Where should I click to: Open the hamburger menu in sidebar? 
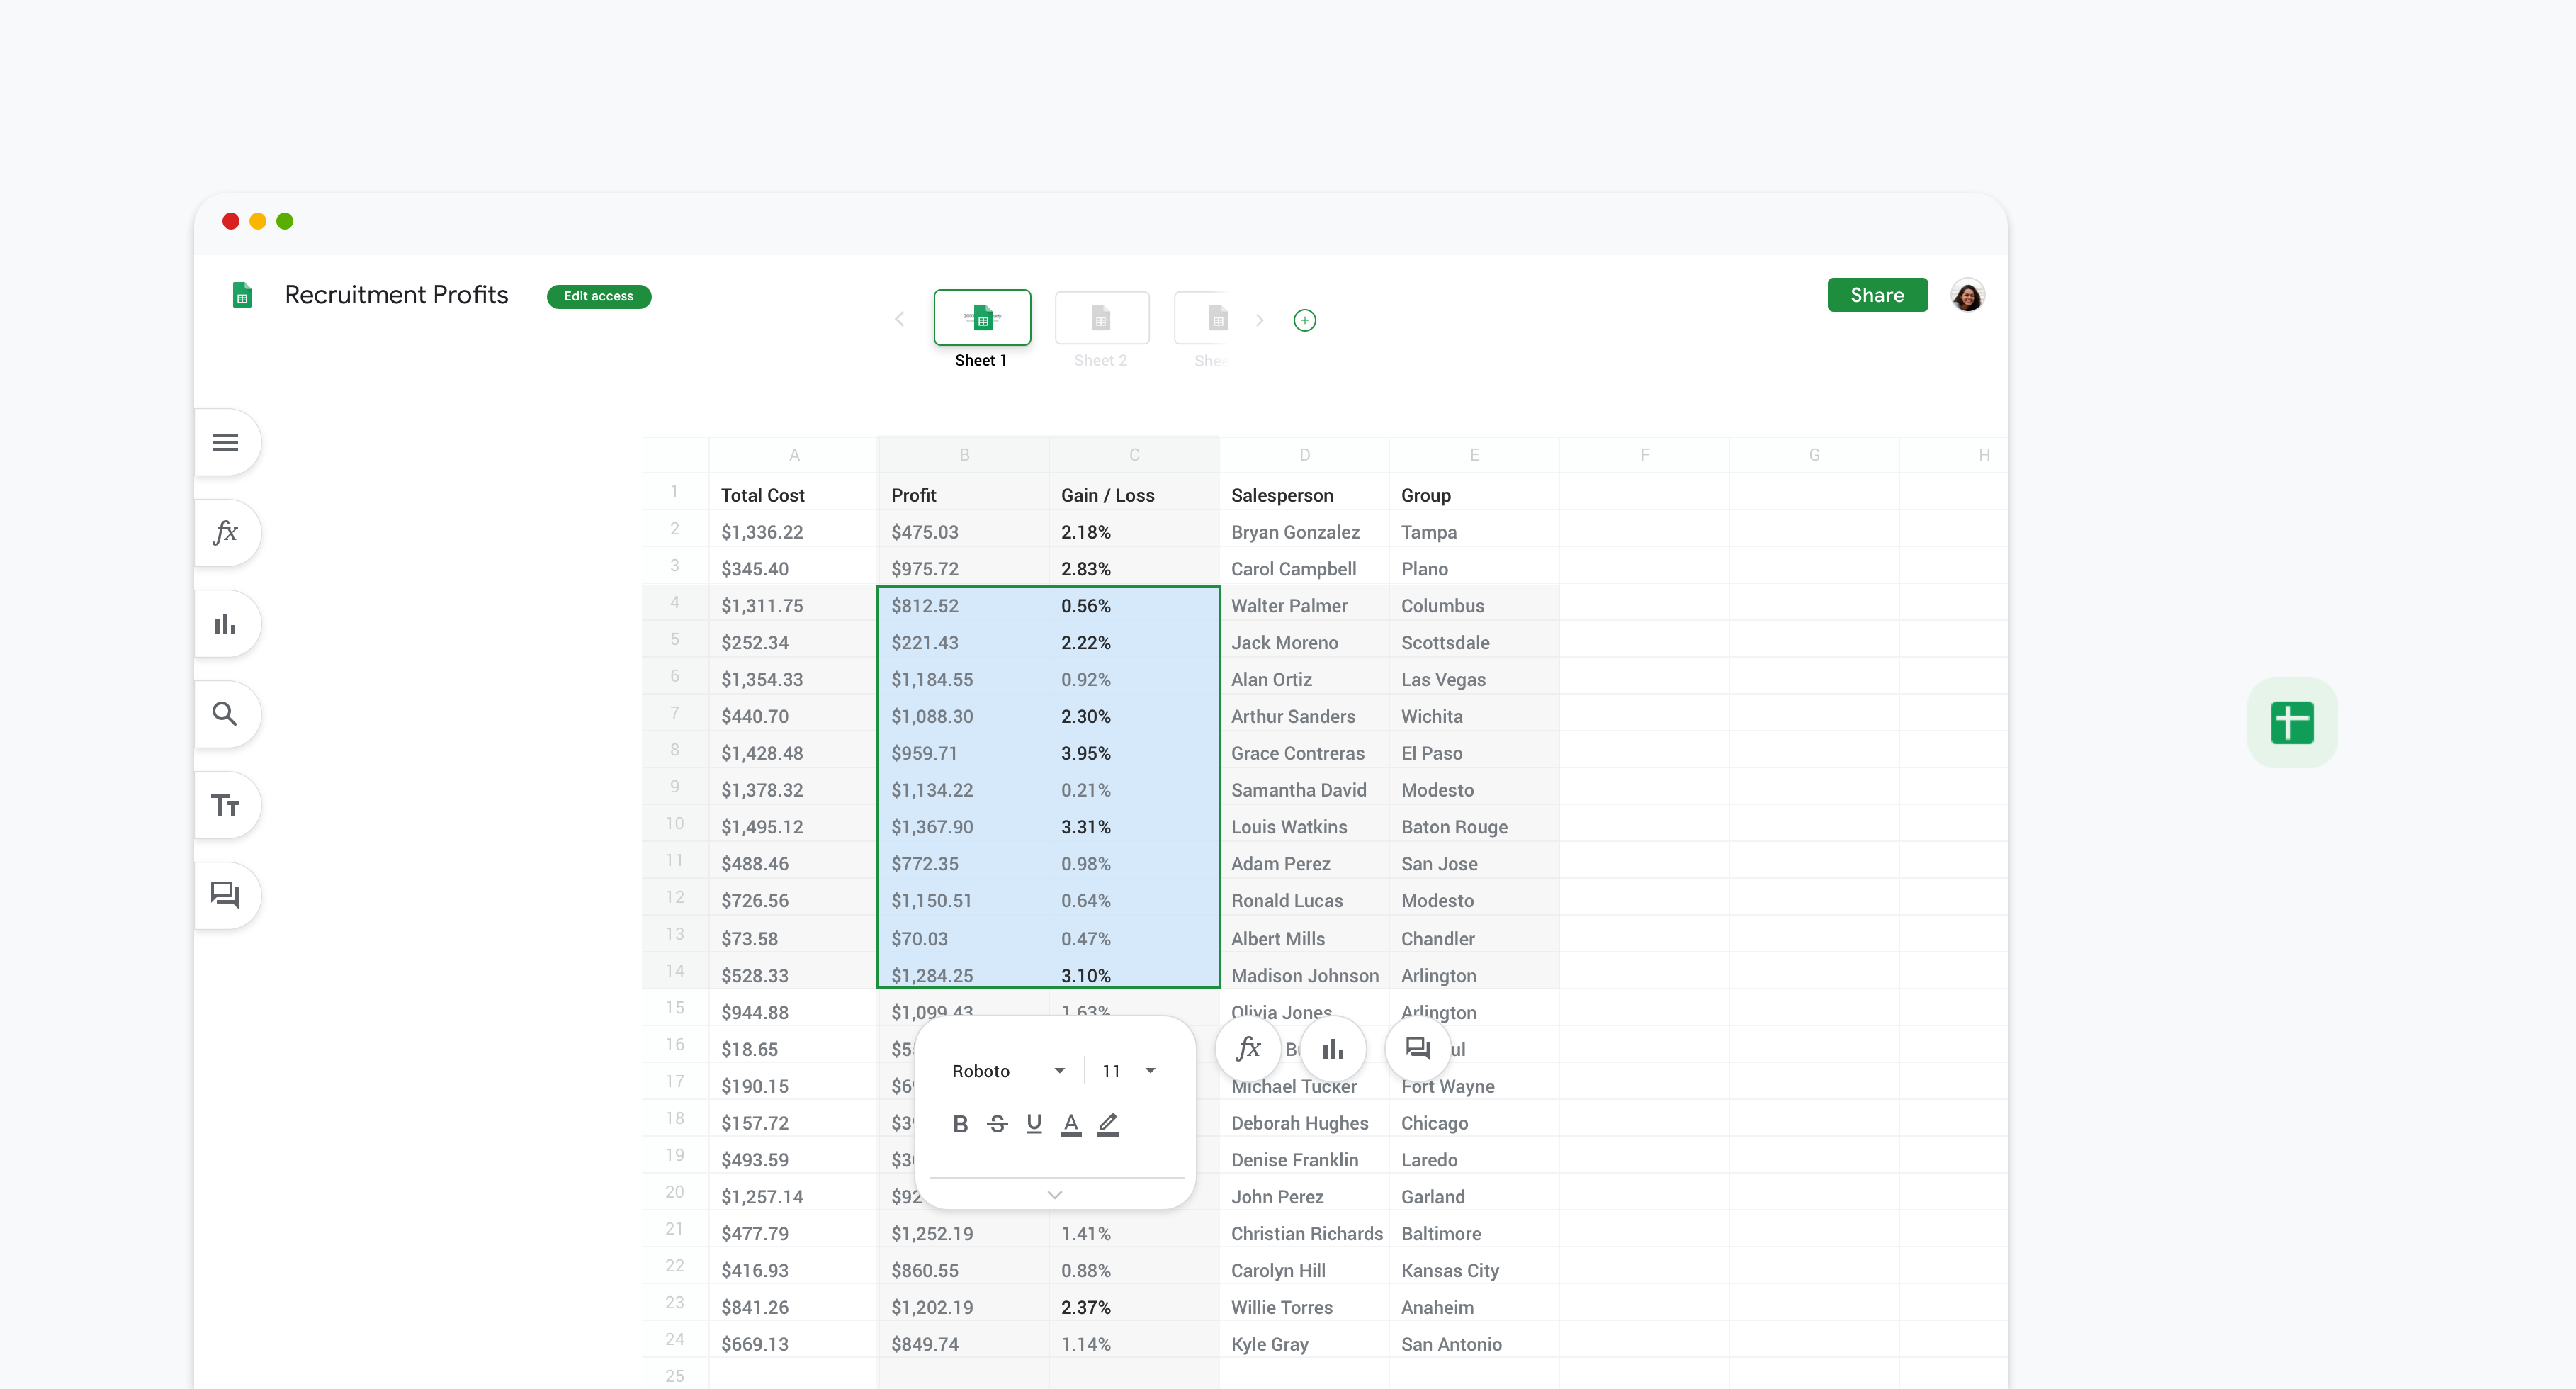[225, 442]
